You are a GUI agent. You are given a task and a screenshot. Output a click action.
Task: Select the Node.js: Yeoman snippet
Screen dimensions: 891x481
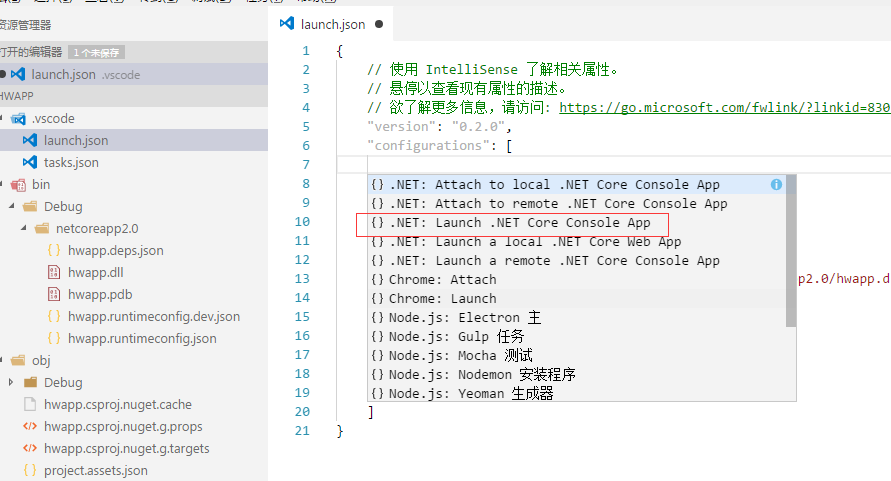pyautogui.click(x=577, y=393)
